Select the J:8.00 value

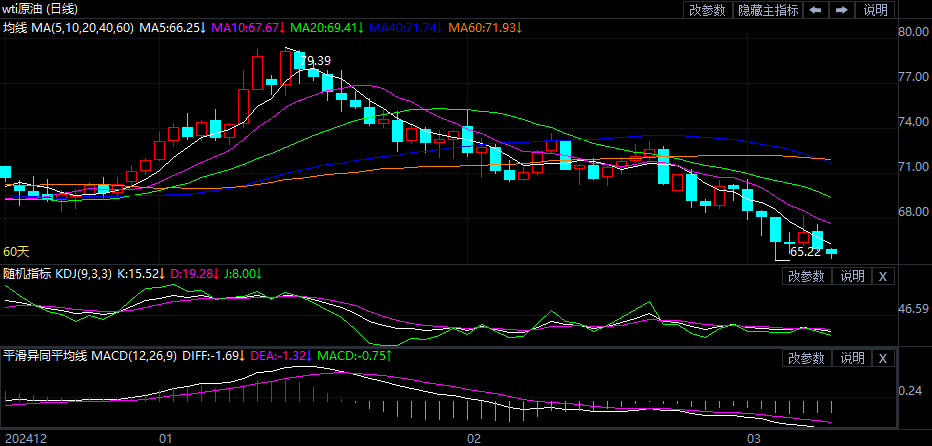pyautogui.click(x=243, y=274)
